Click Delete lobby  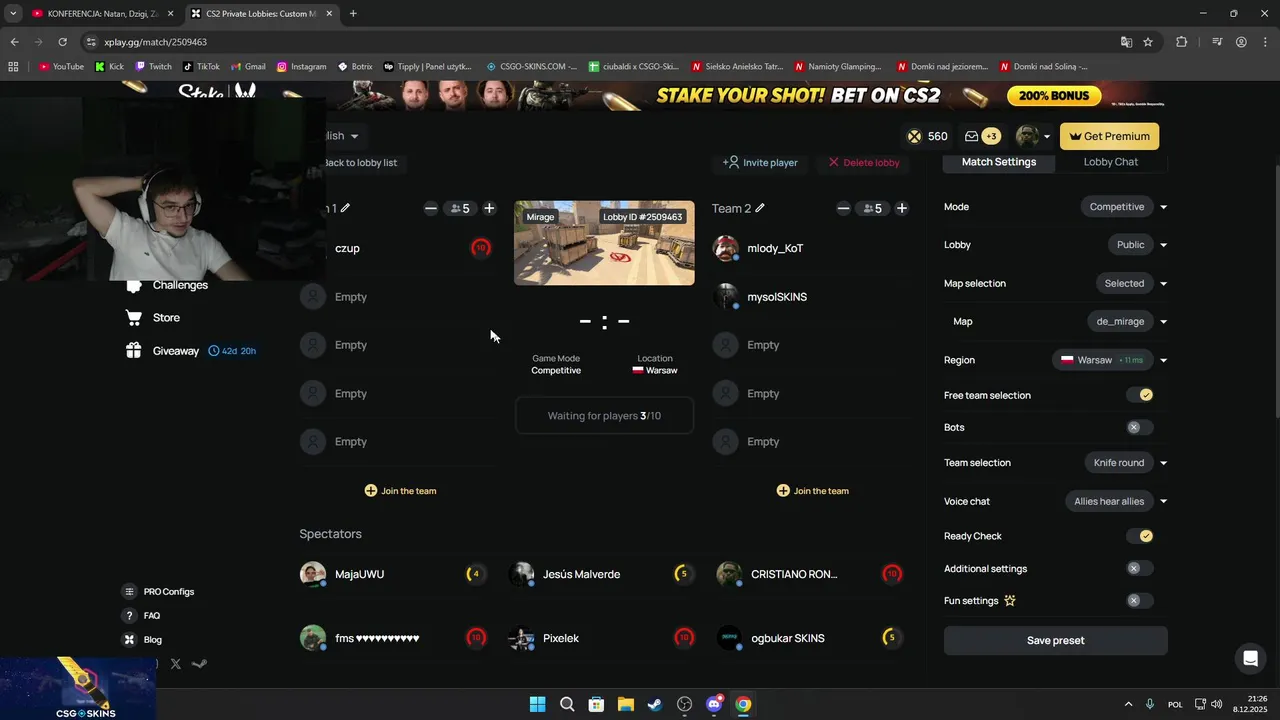pos(864,162)
